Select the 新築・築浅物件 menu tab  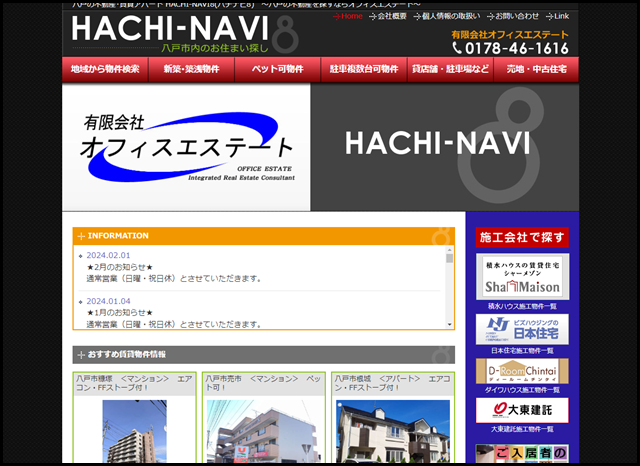coord(191,69)
